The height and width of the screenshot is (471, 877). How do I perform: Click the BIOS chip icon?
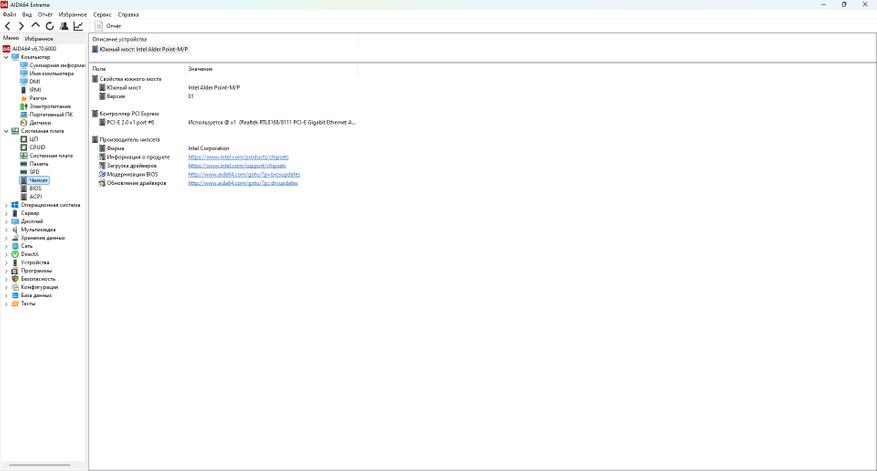(x=23, y=189)
